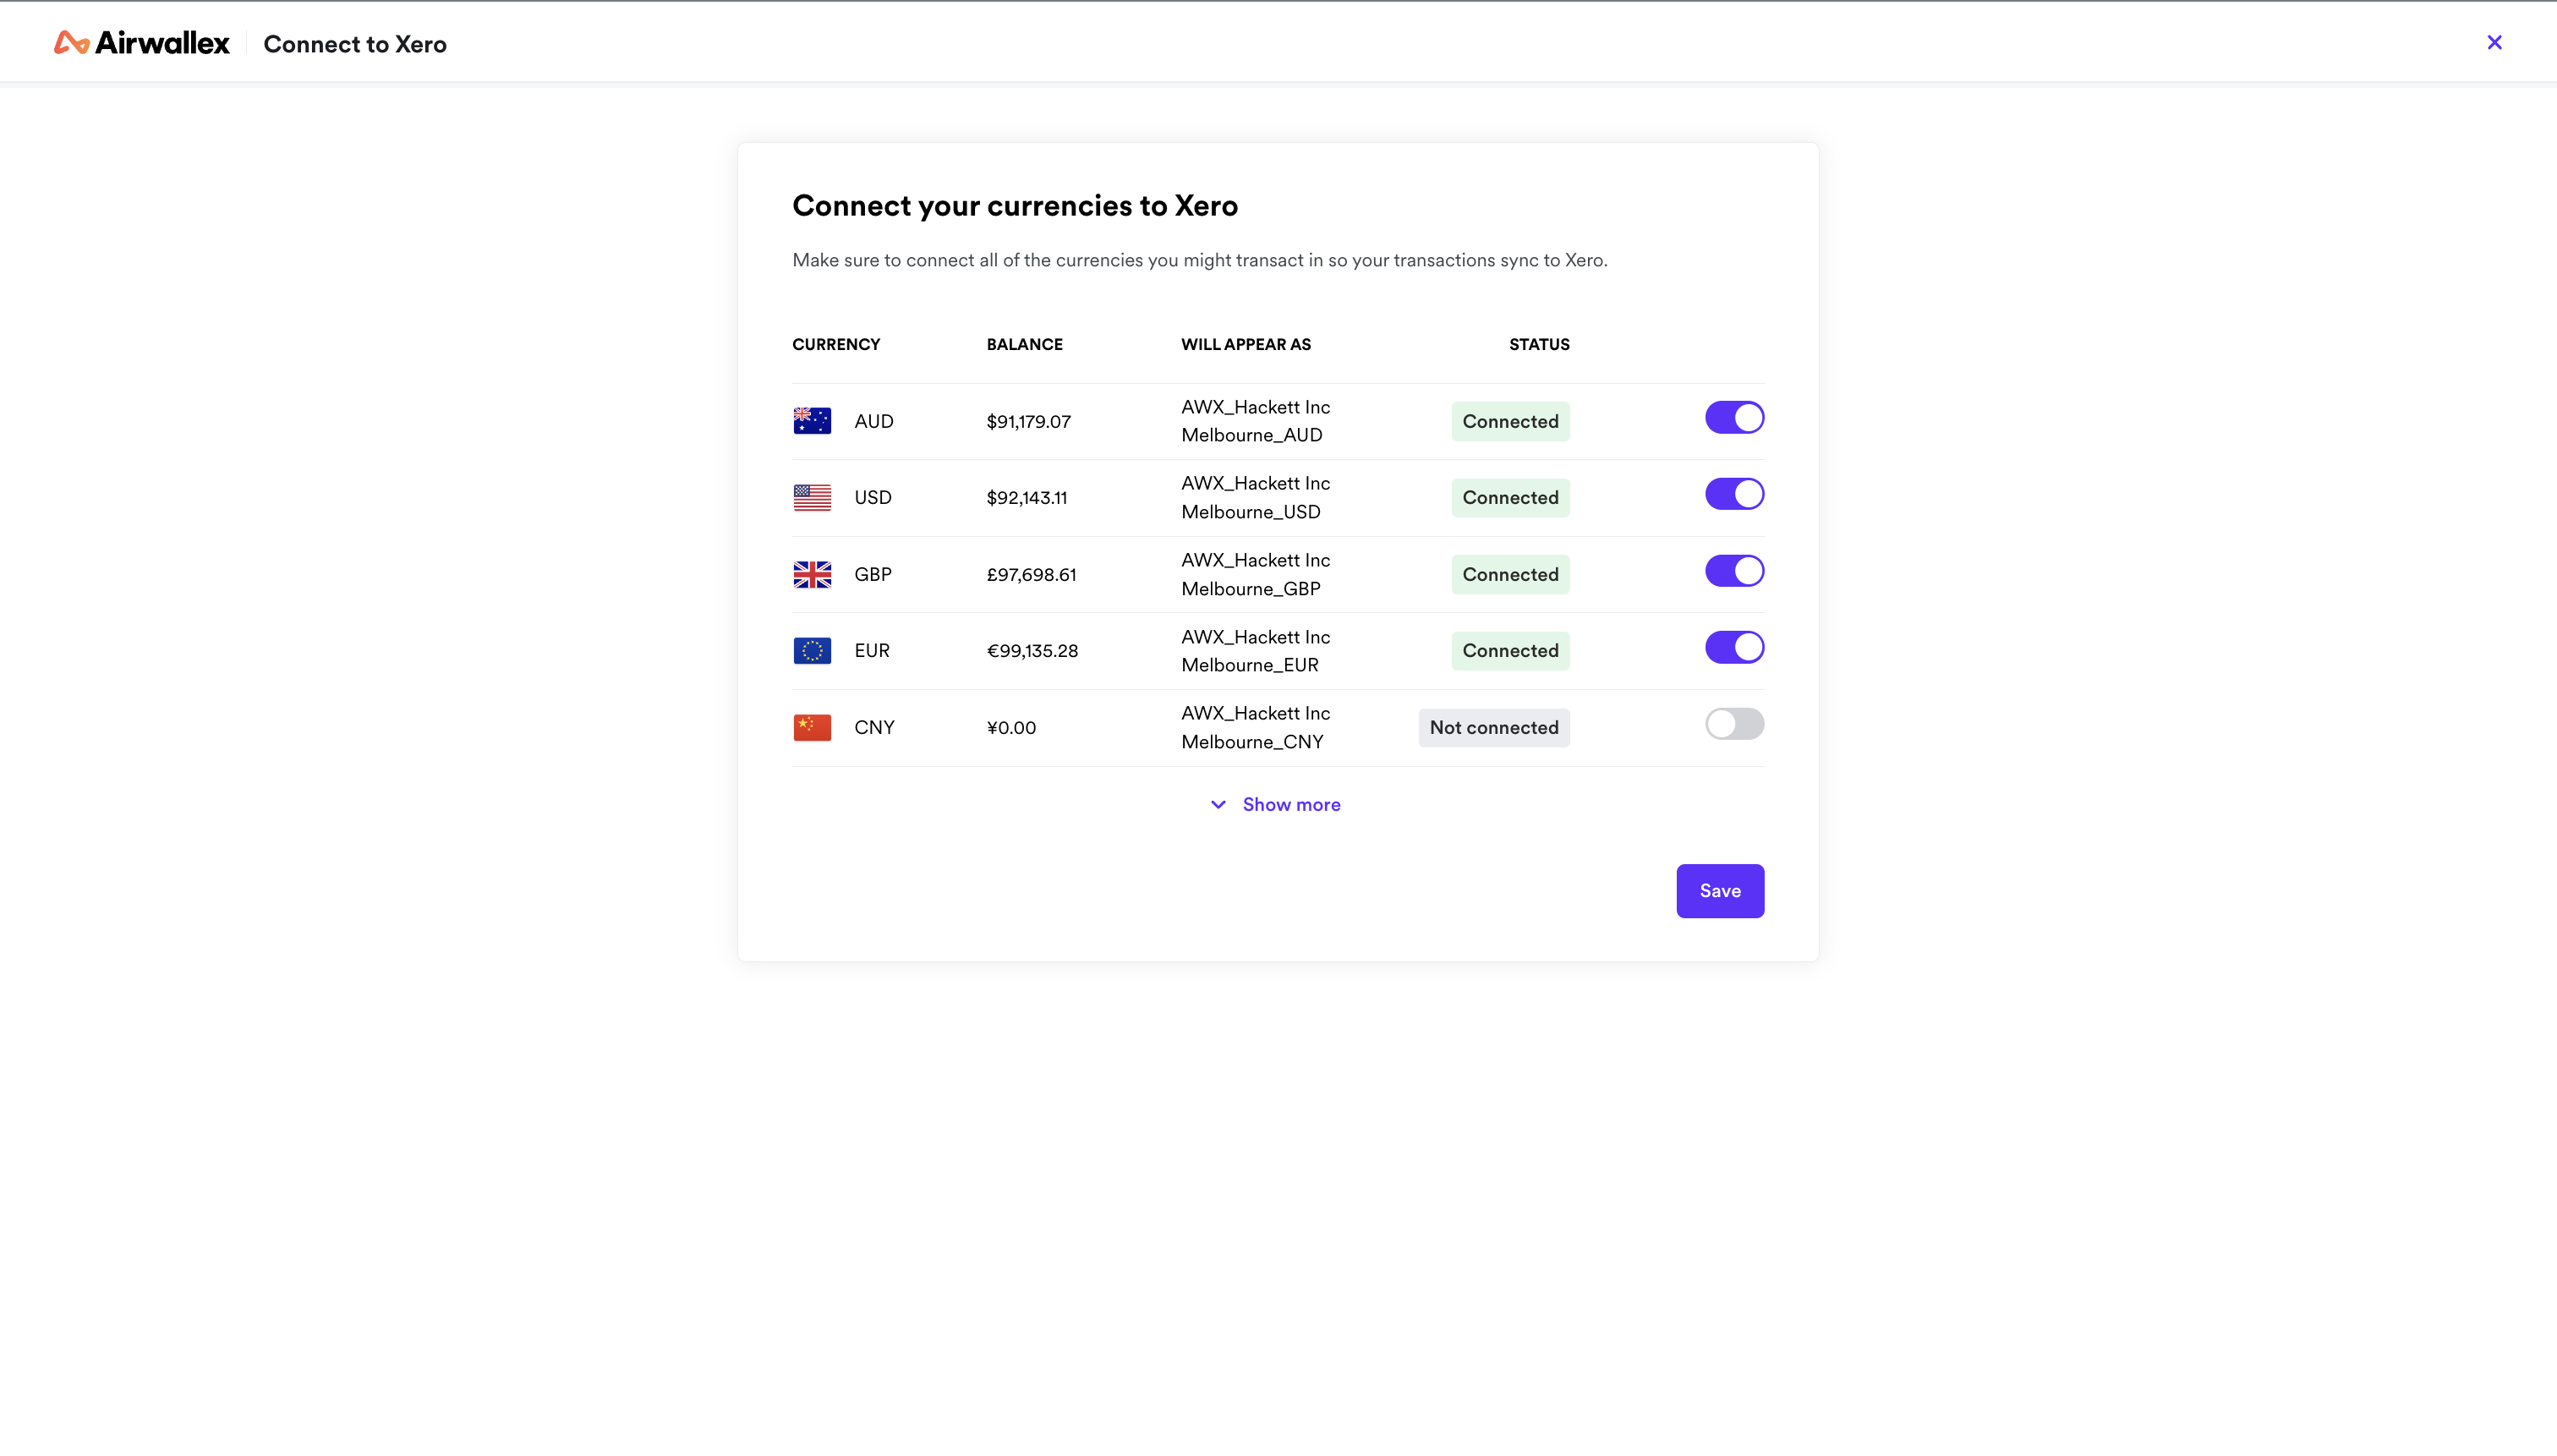
Task: Click the description text about syncing transactions
Action: (x=1199, y=260)
